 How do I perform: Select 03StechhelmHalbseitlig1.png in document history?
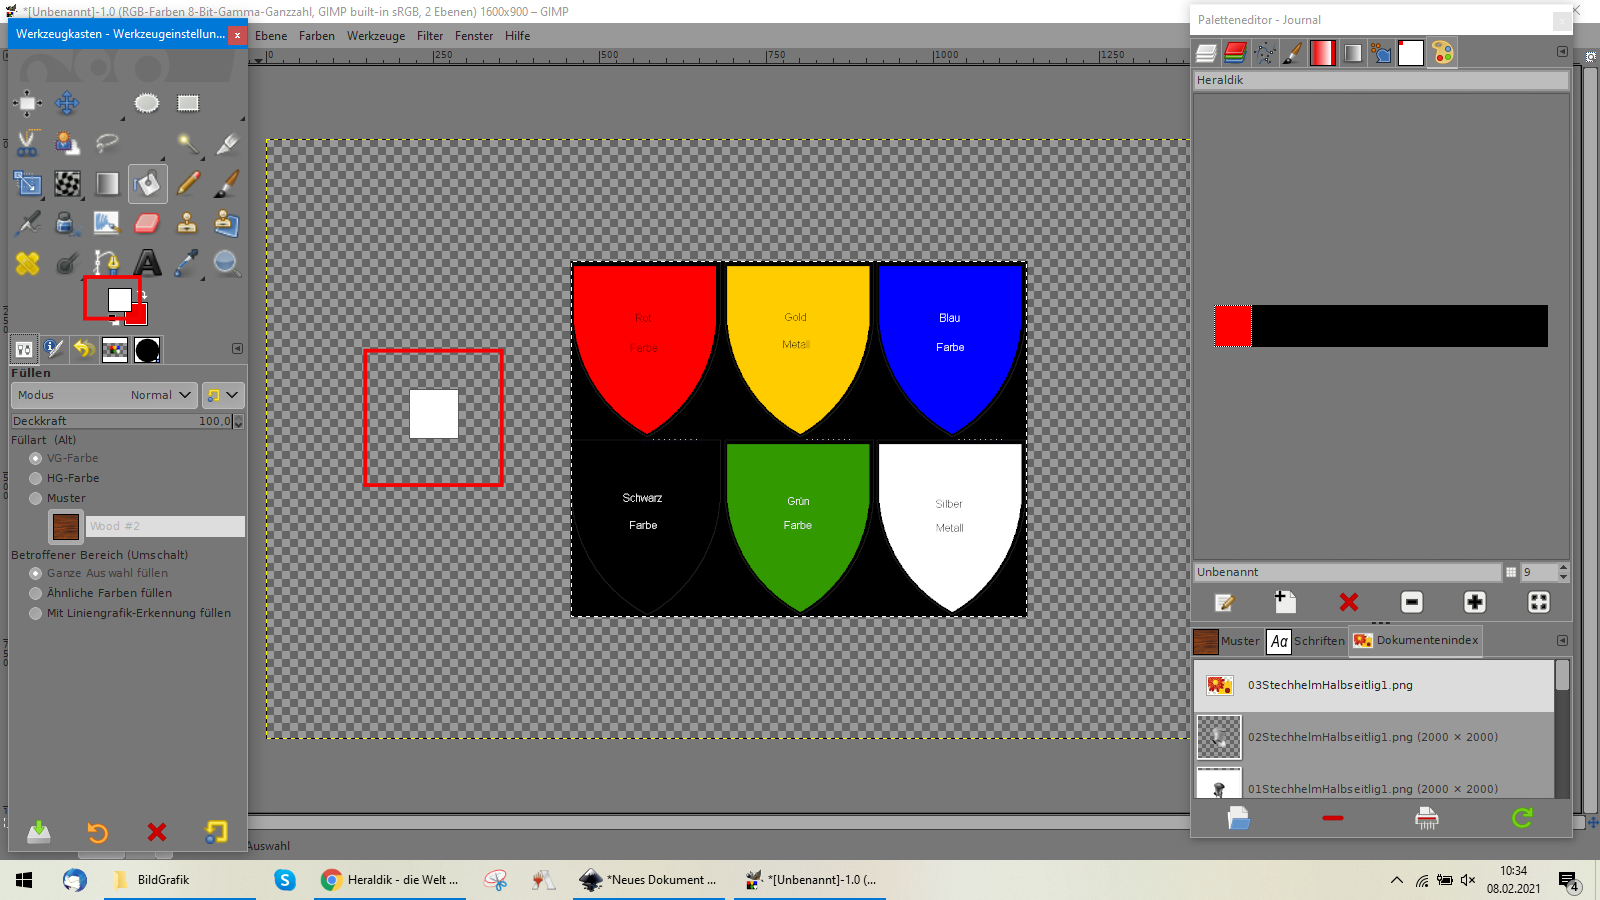point(1374,685)
